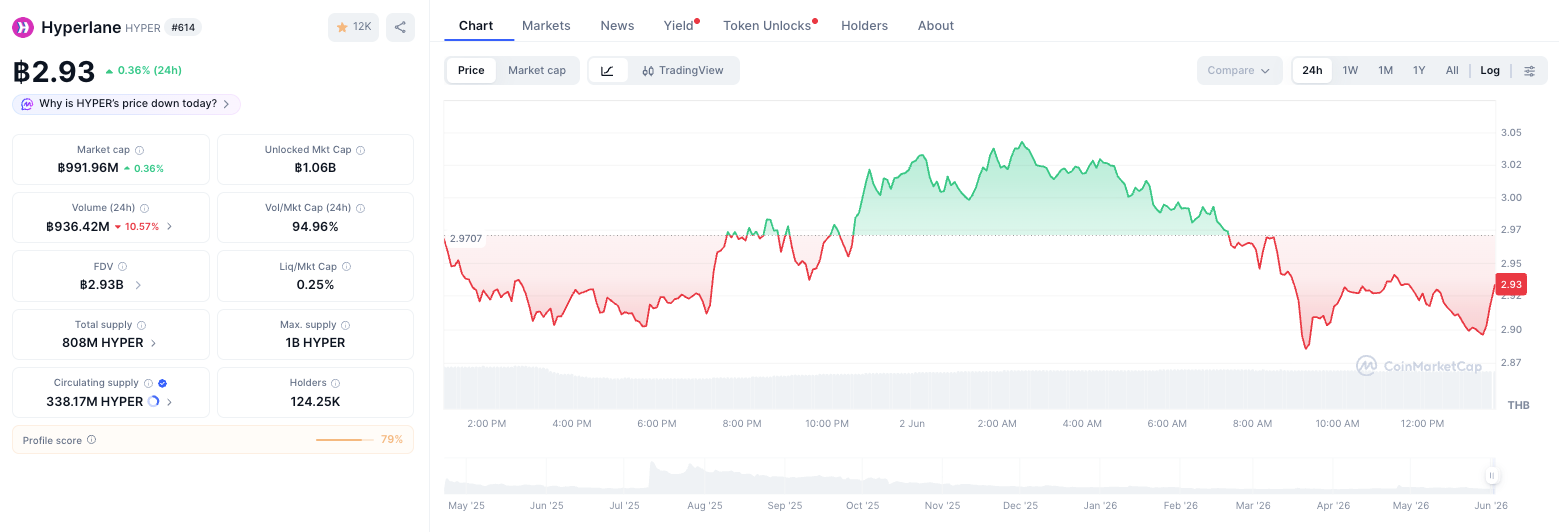Select the 1W time range

[x=1350, y=70]
